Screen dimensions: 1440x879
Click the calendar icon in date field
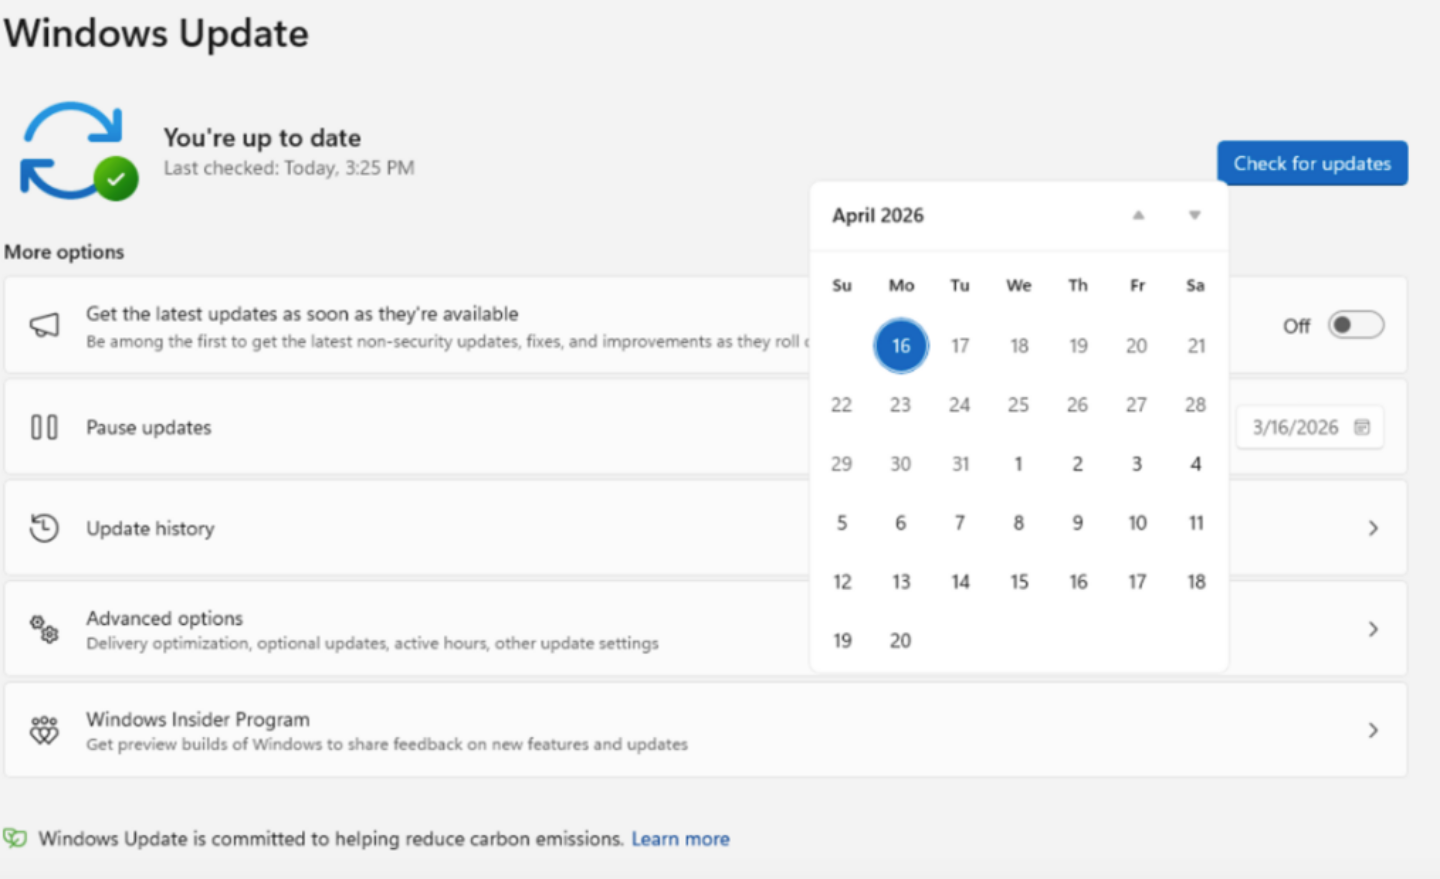(x=1362, y=428)
